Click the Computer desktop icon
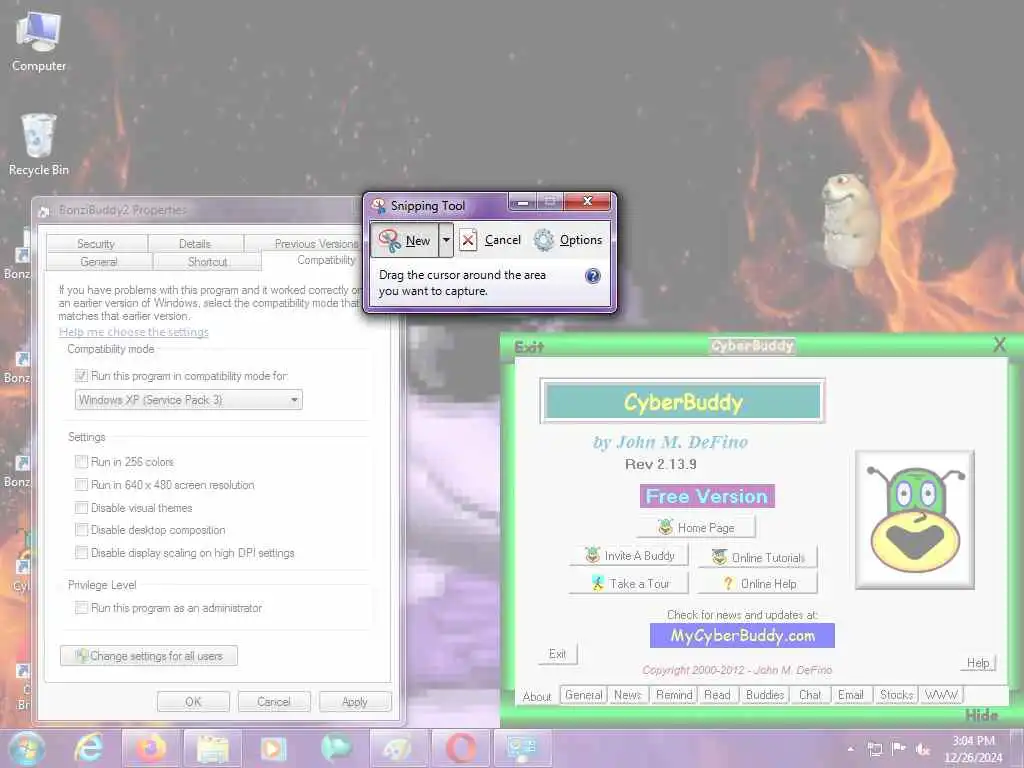Image resolution: width=1024 pixels, height=768 pixels. pos(39,42)
